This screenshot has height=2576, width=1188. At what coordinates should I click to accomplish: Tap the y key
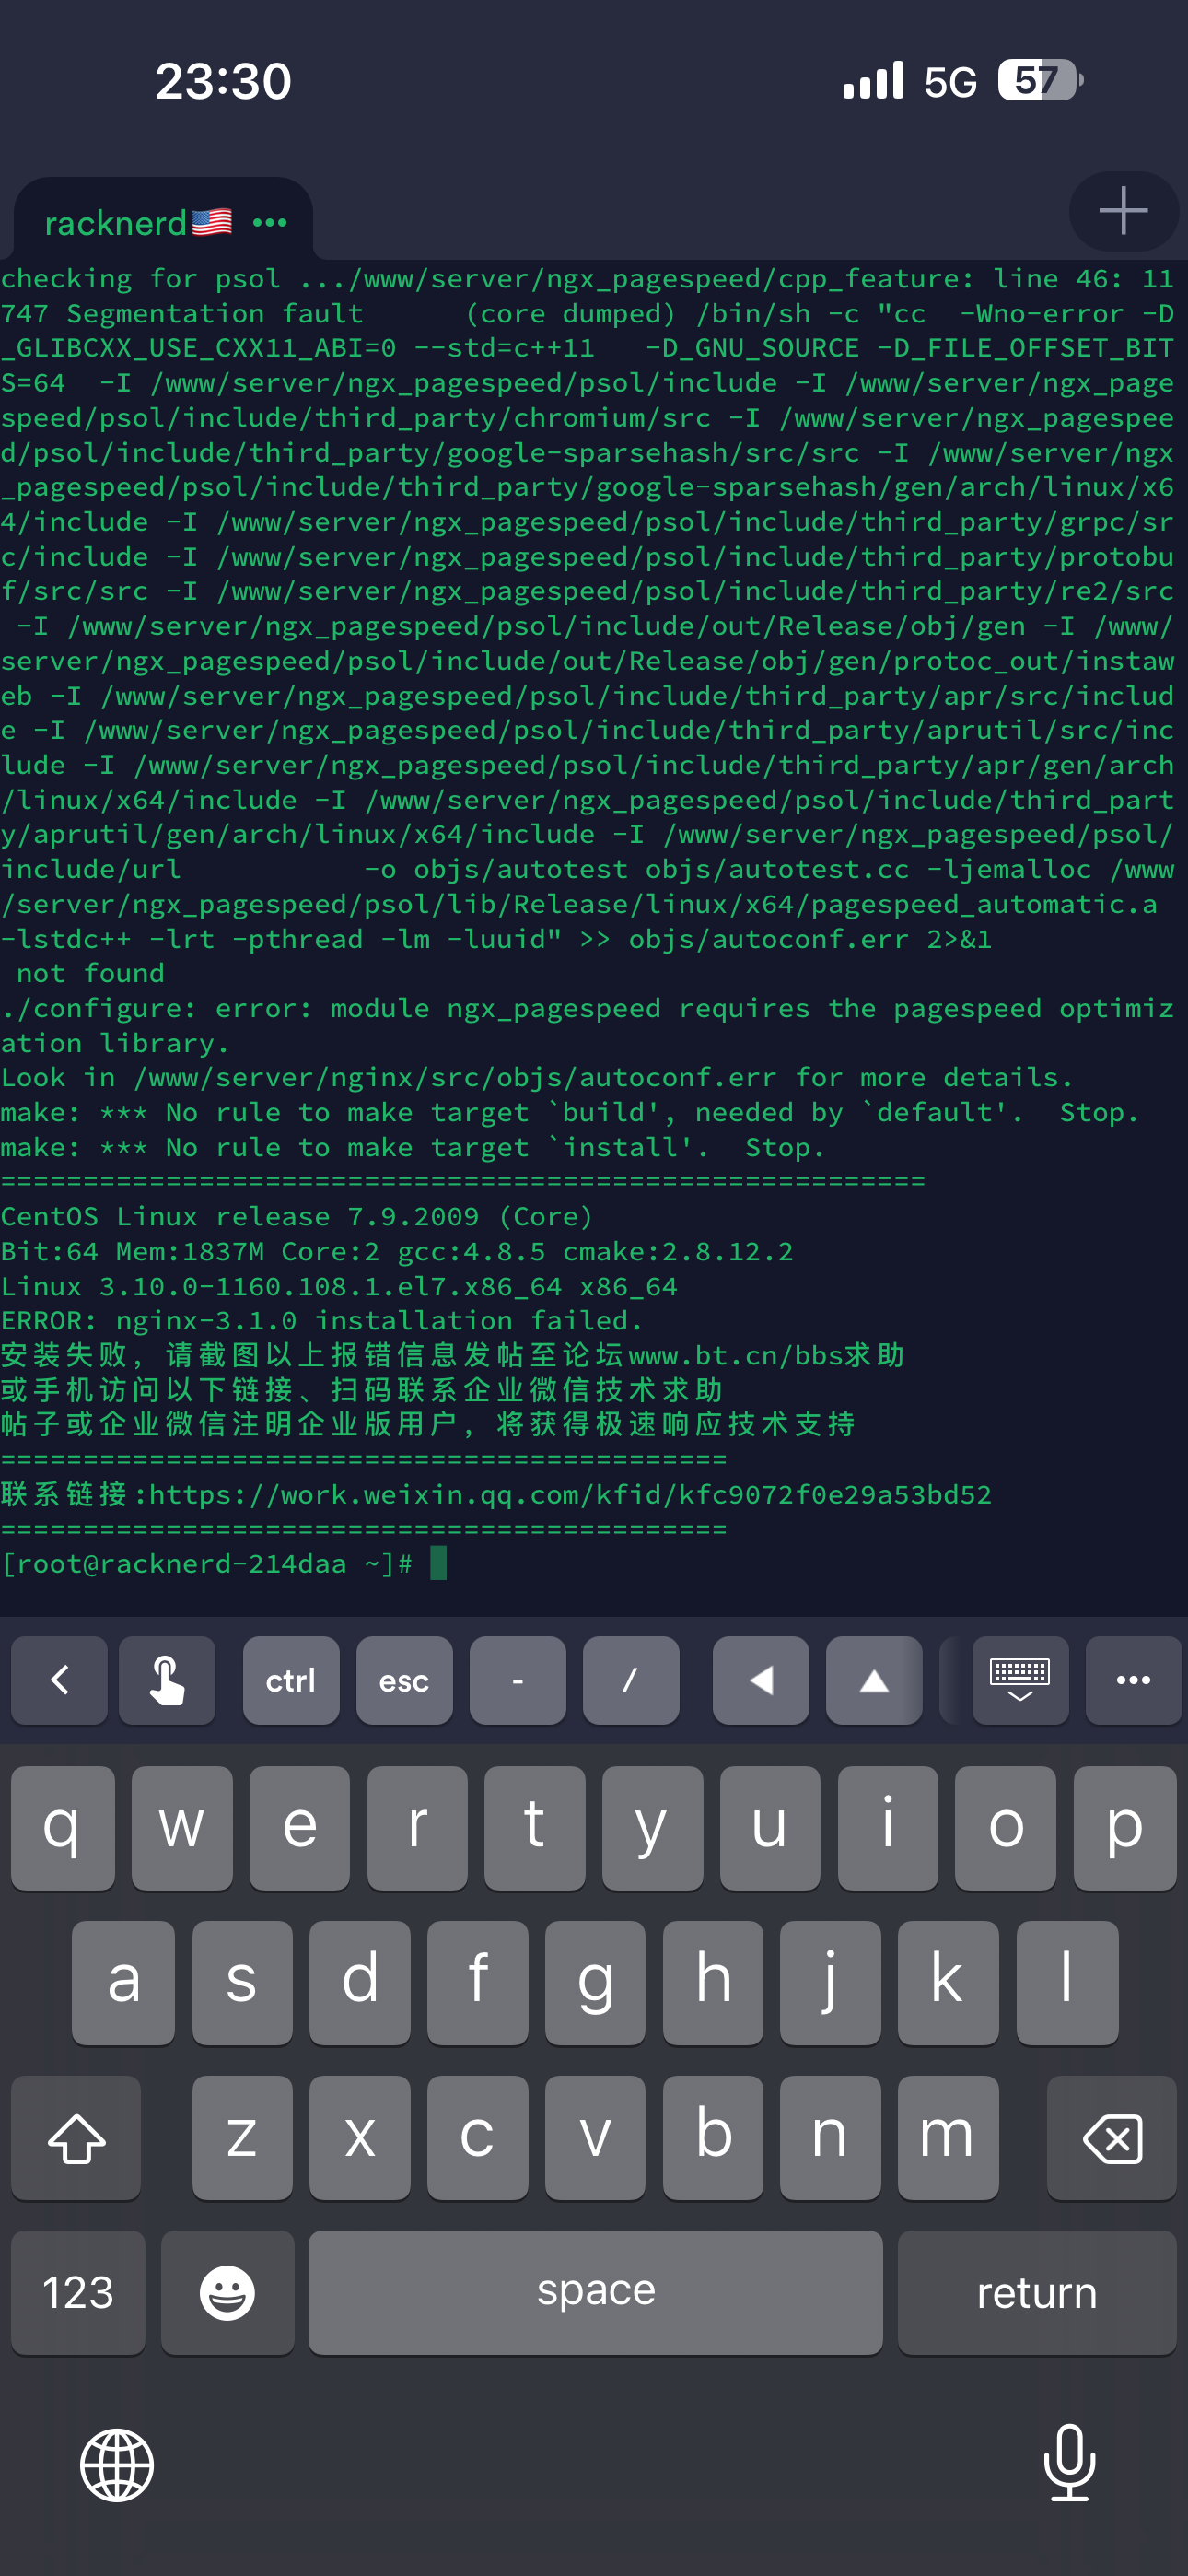[653, 1827]
